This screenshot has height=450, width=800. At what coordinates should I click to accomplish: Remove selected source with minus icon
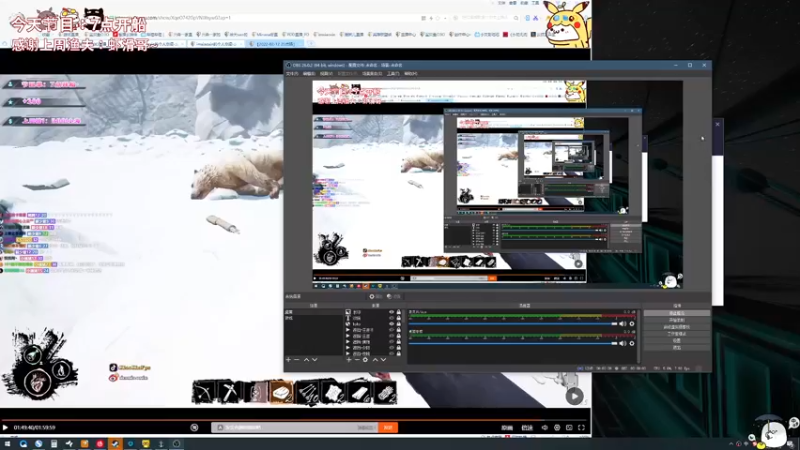pyautogui.click(x=357, y=360)
